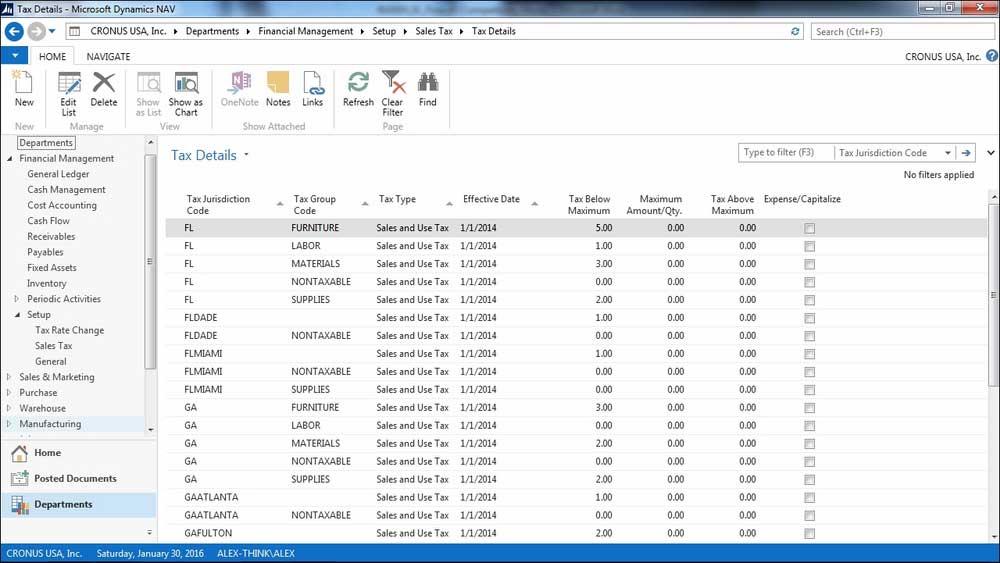Toggle Expense/Capitalize for FL SUPPLIES row

[809, 300]
